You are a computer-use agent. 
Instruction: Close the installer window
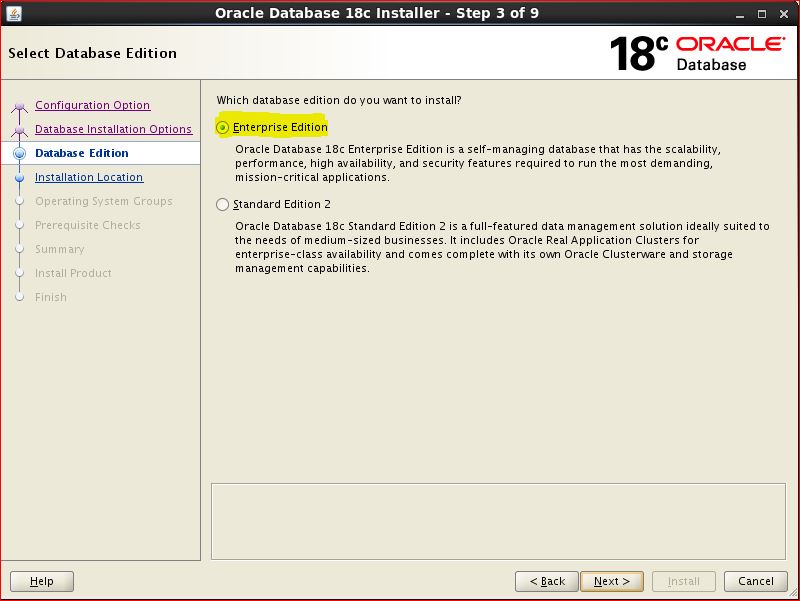pos(785,13)
